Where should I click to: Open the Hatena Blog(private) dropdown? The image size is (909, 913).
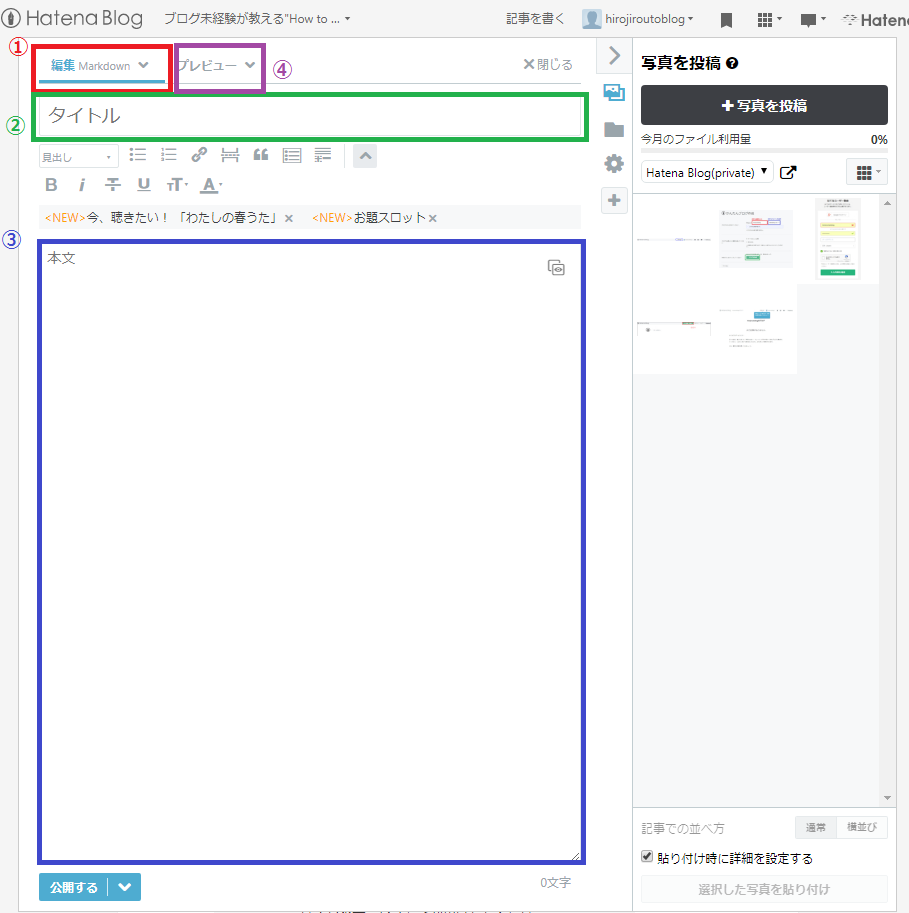tap(706, 171)
